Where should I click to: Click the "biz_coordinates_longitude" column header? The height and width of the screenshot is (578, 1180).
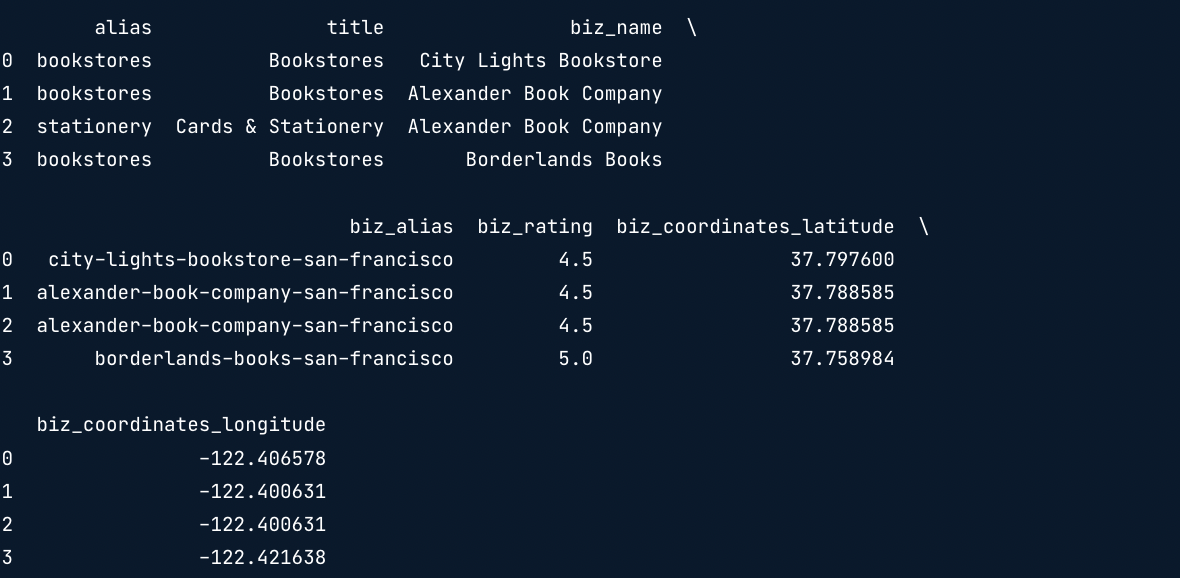coord(181,425)
